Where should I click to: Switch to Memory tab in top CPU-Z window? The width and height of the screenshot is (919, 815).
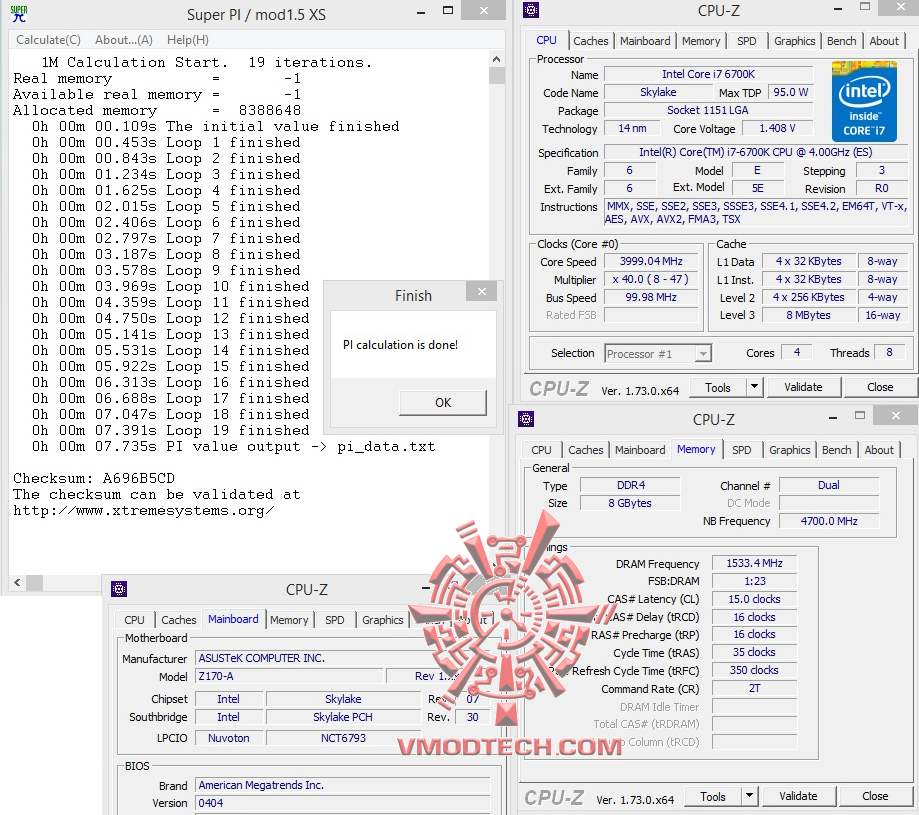coord(701,41)
